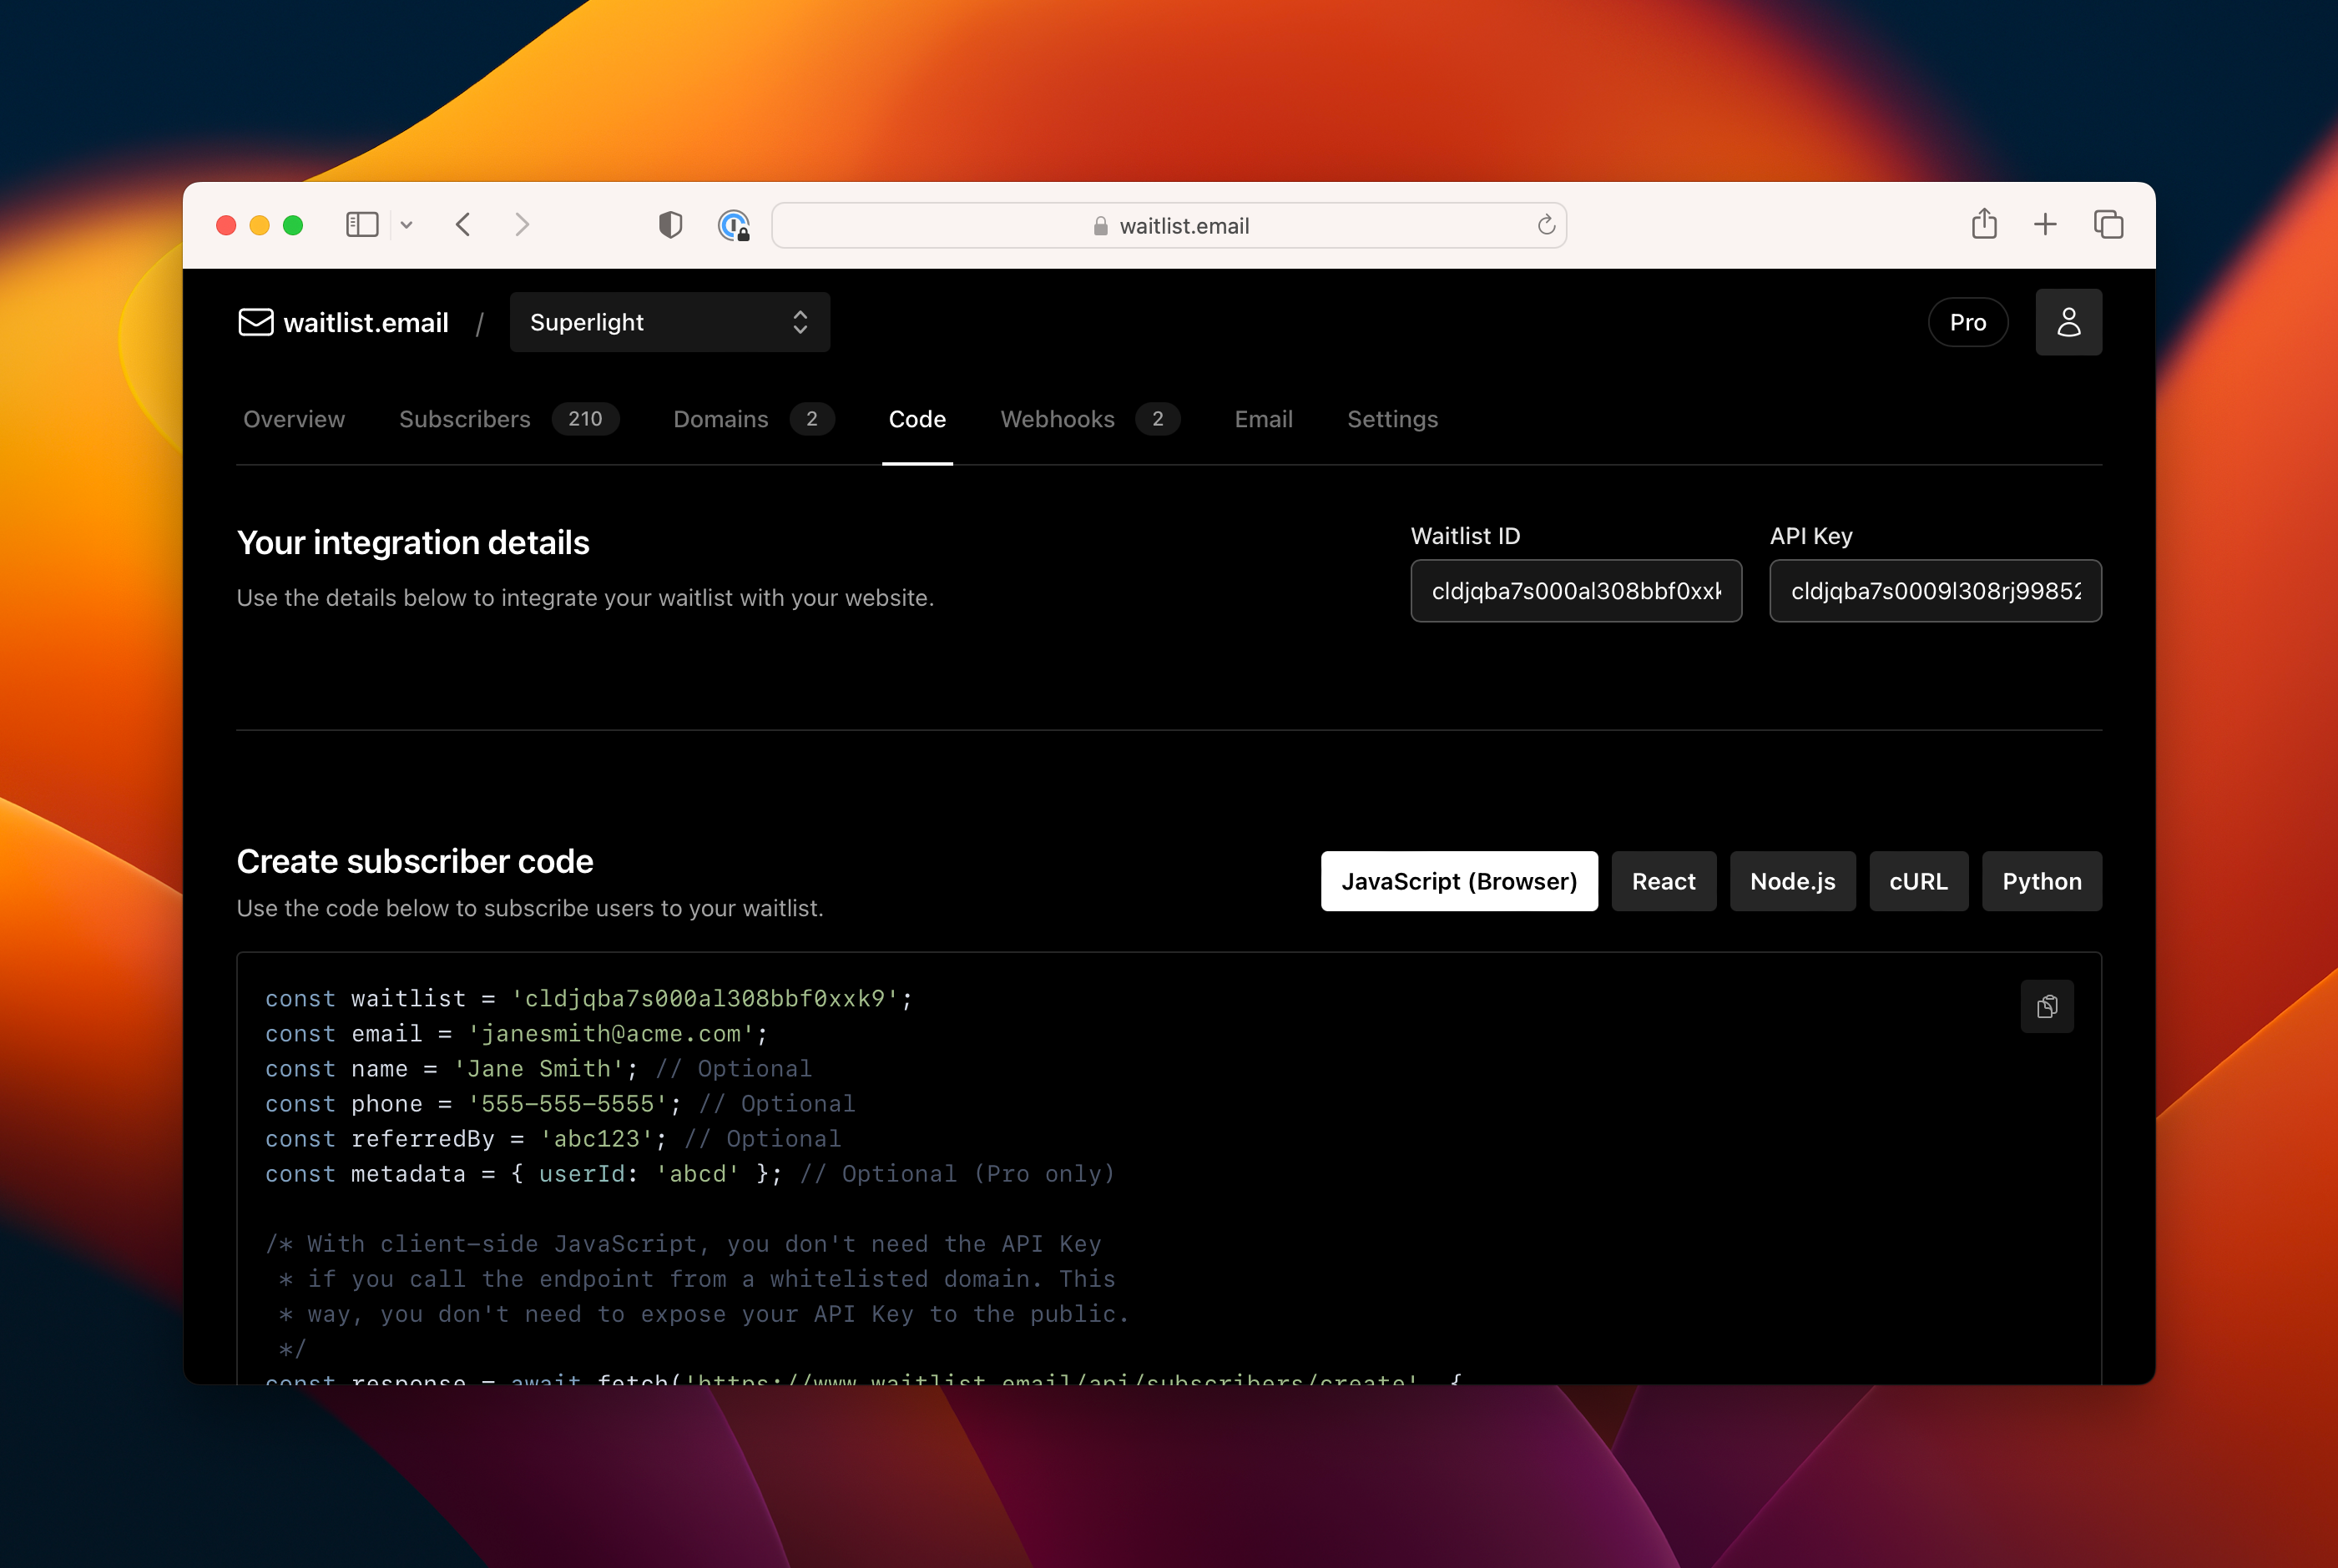Switch to the Overview tab
The image size is (2338, 1568).
pos(294,419)
